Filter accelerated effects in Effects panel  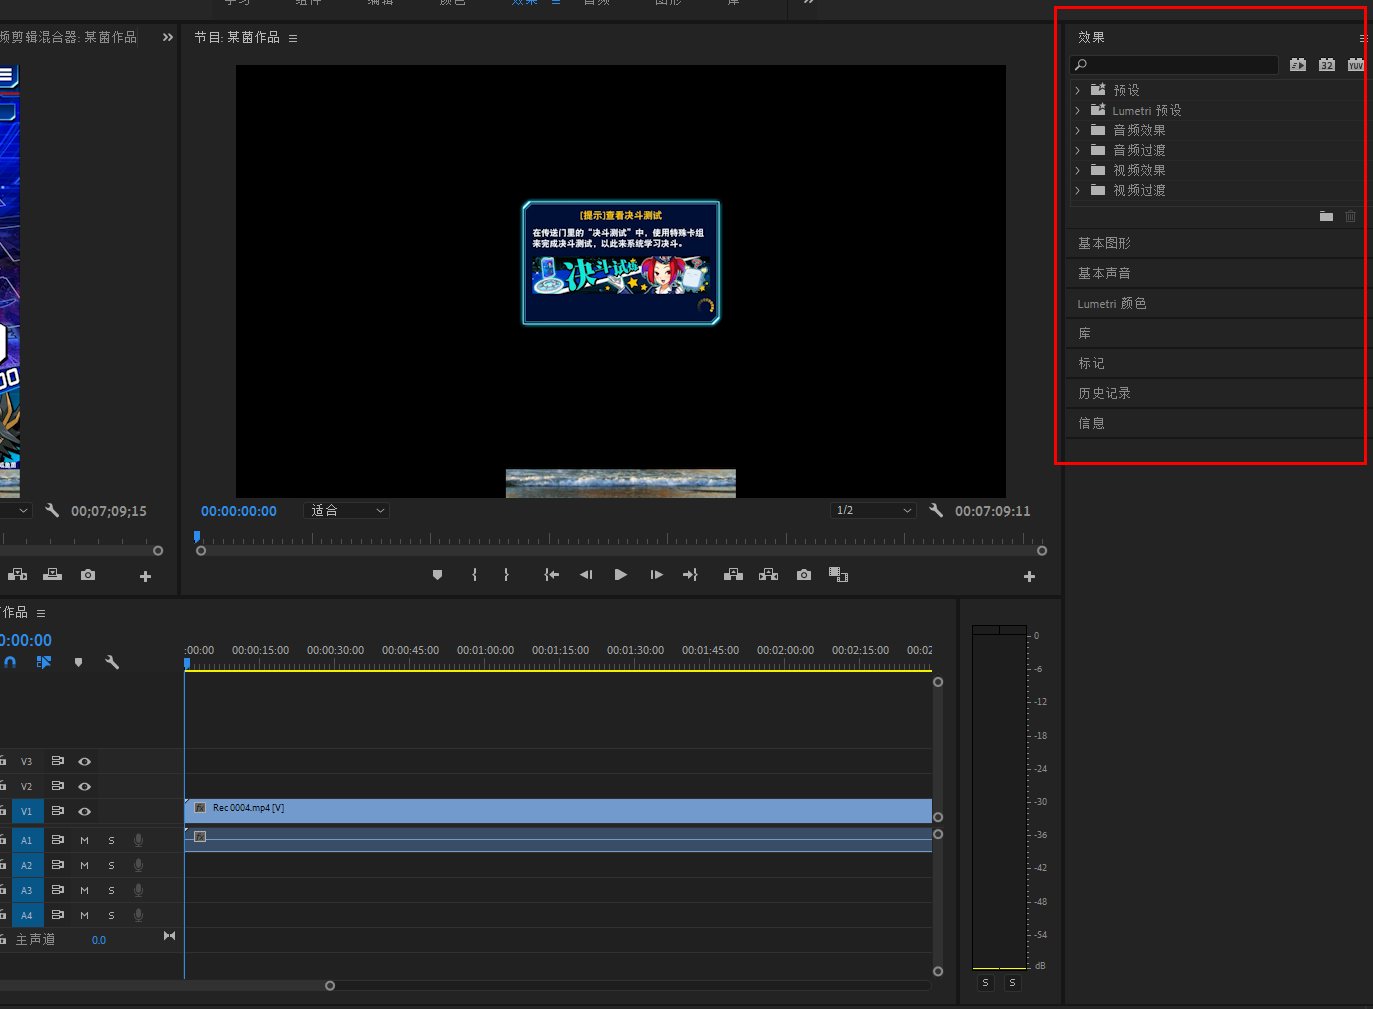tap(1298, 65)
